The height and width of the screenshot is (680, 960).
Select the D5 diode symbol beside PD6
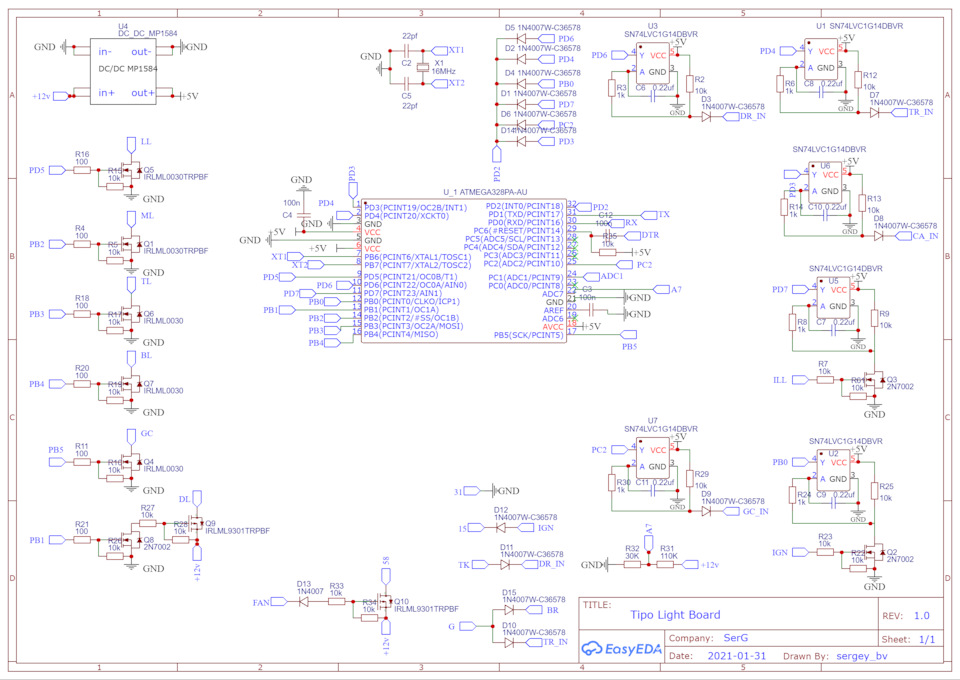(522, 39)
